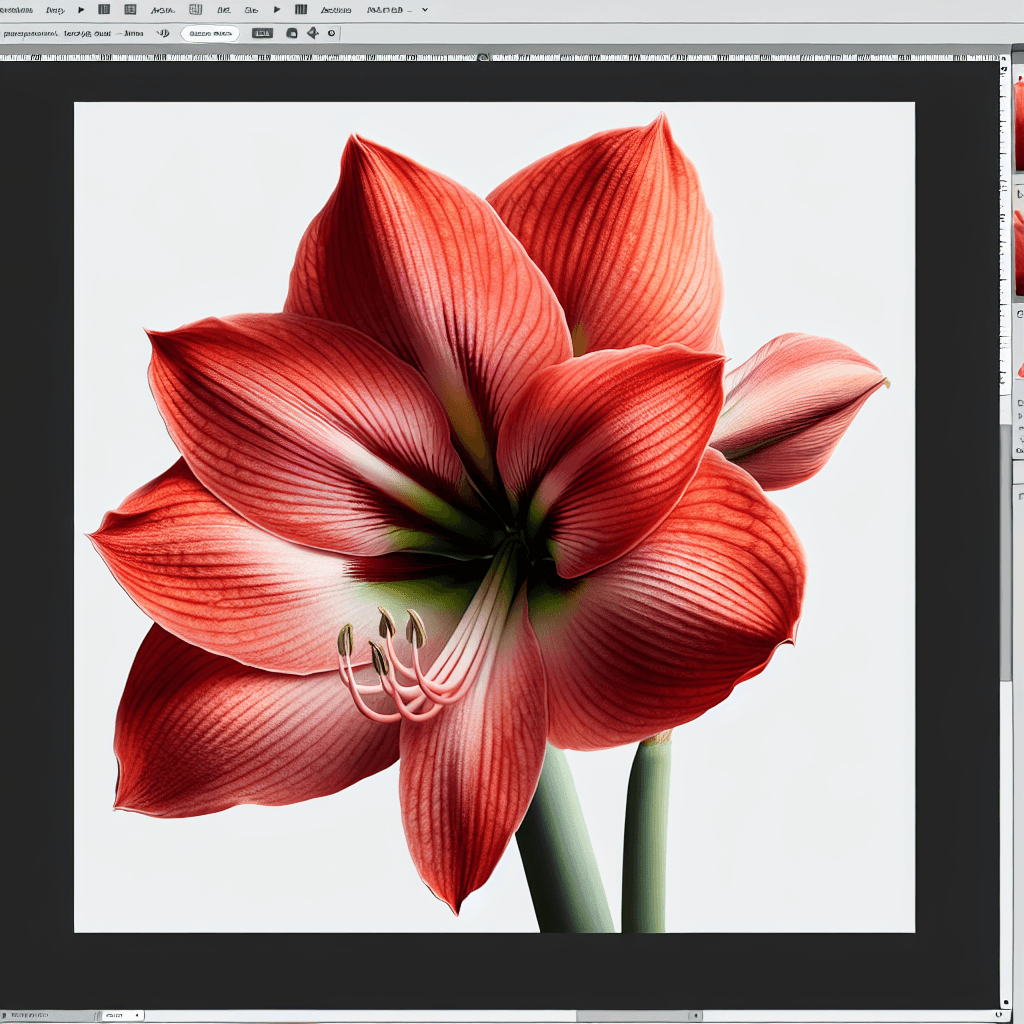Click the first text label in the options bar
This screenshot has height=1024, width=1024.
click(x=30, y=33)
